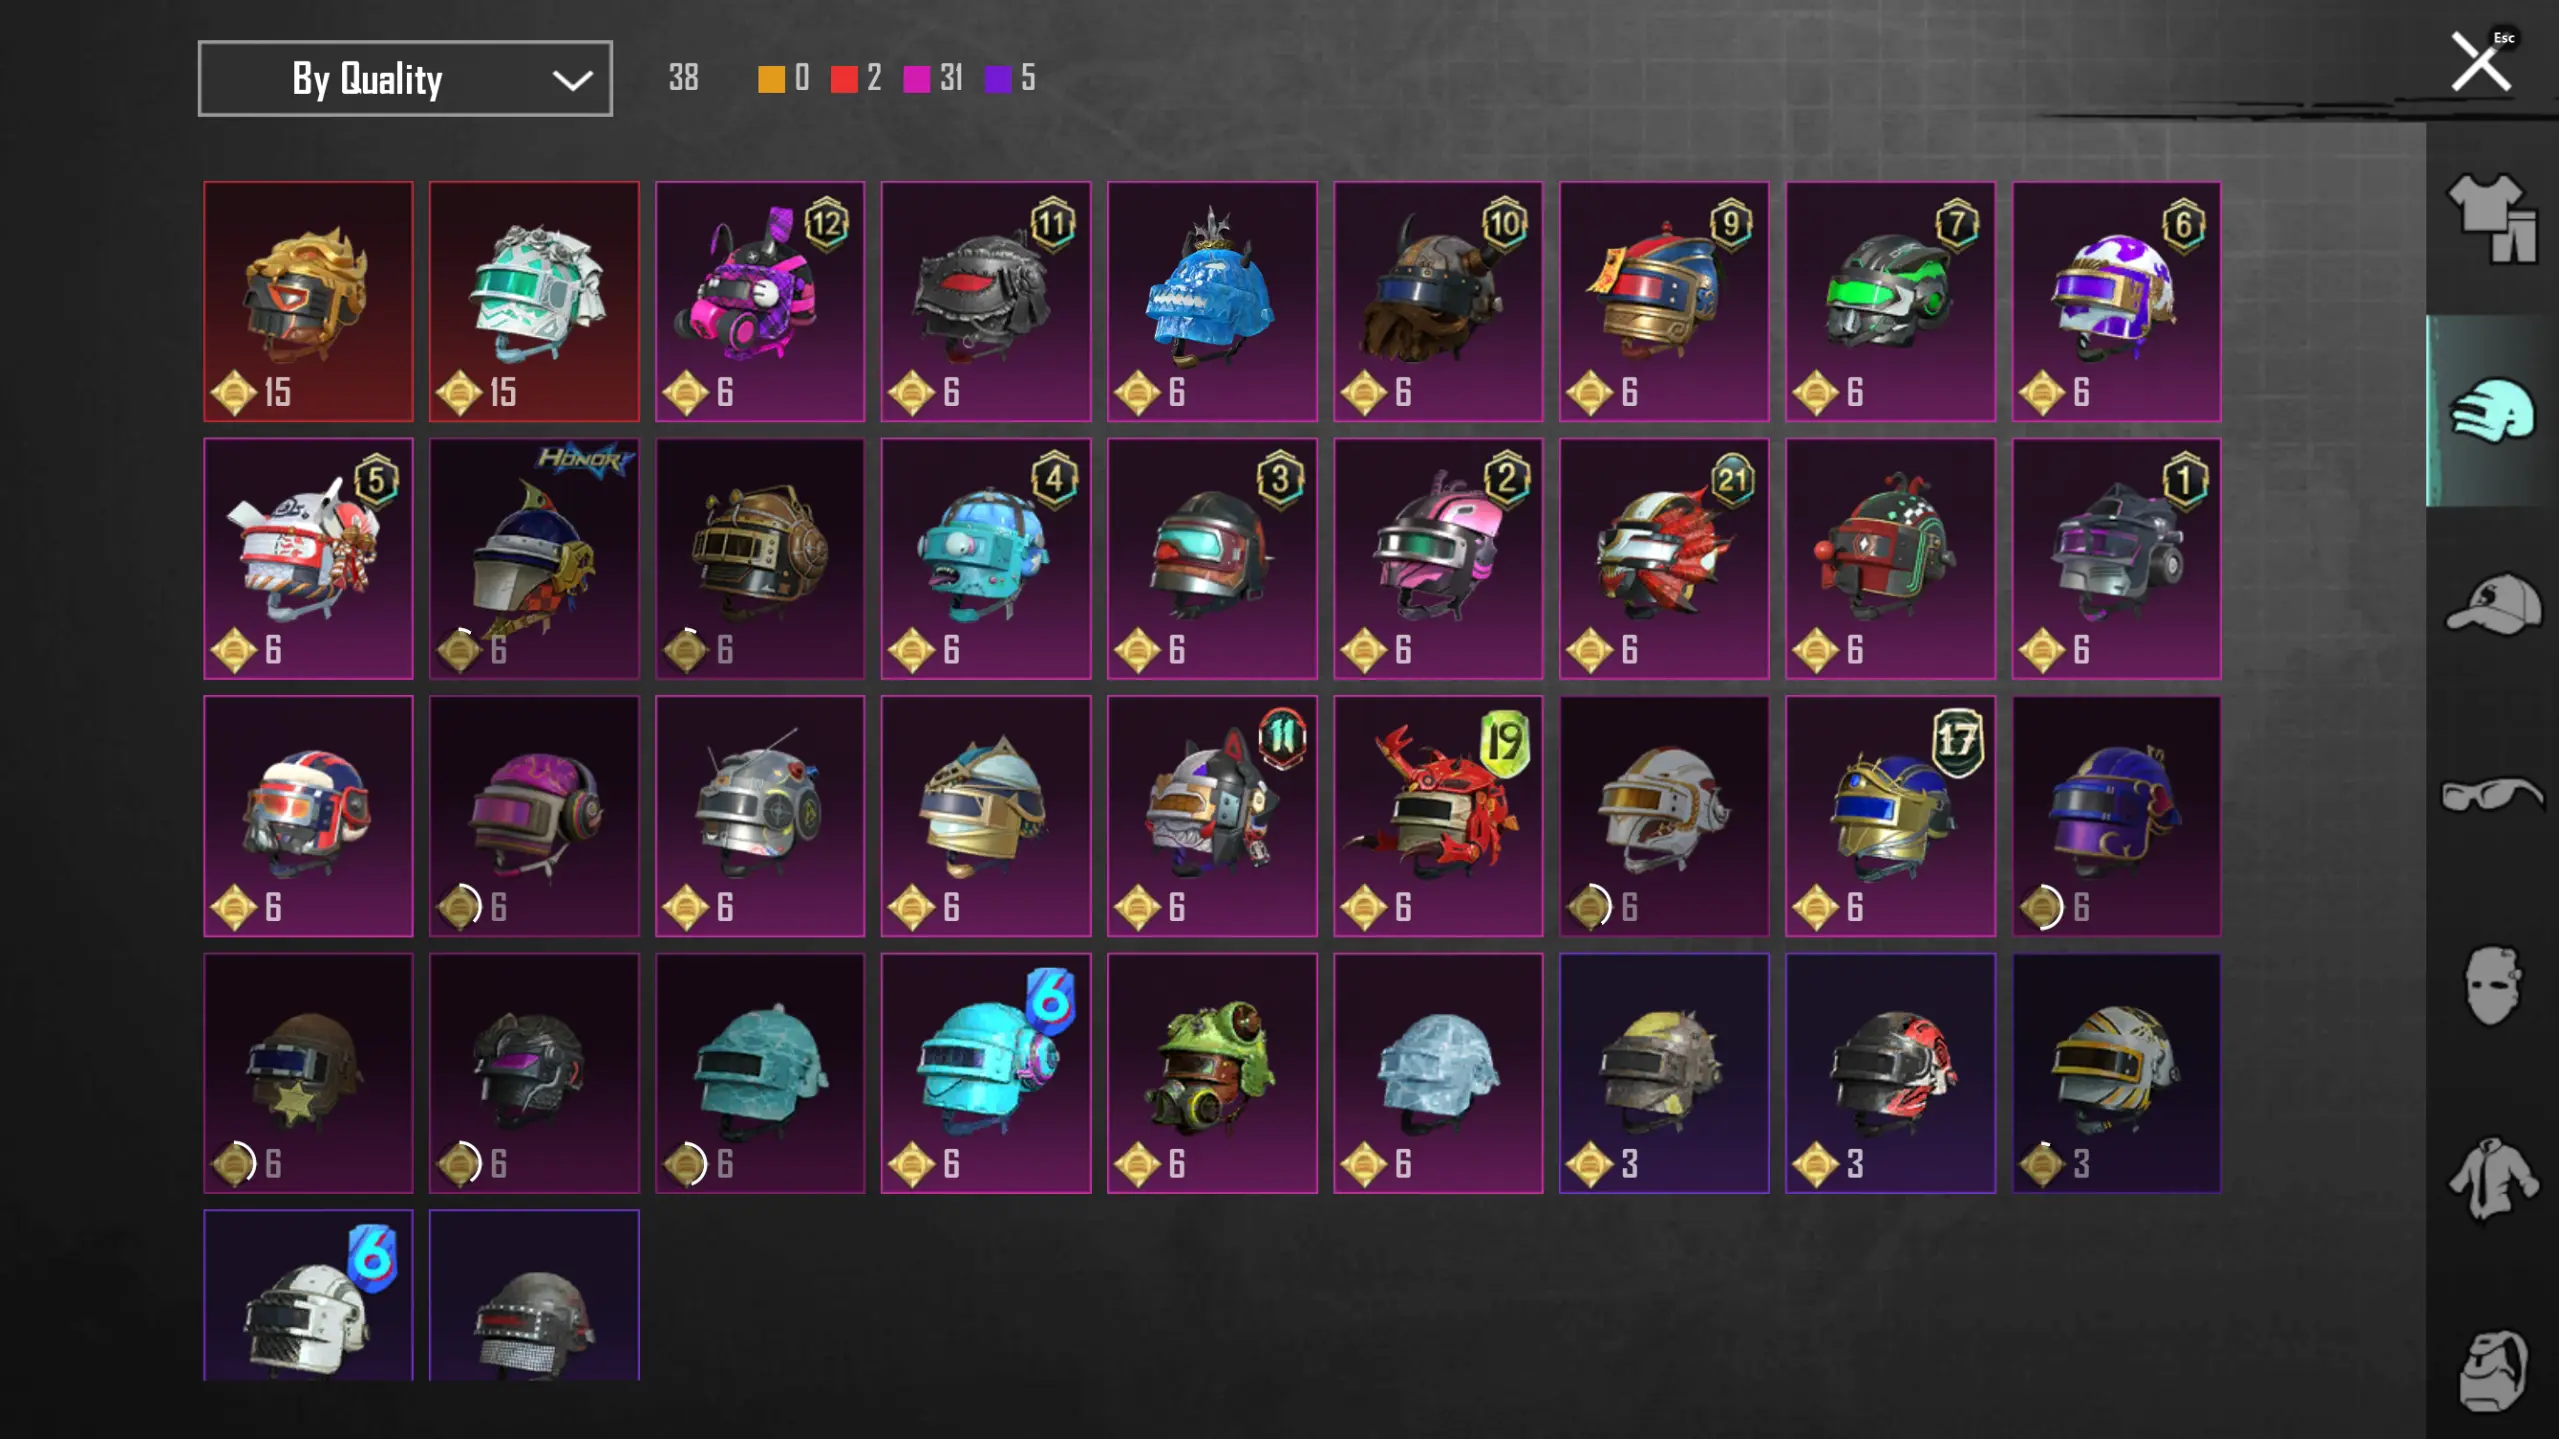Screen dimensions: 2559x1439
Task: Close the inventory with the X button
Action: coord(2481,62)
